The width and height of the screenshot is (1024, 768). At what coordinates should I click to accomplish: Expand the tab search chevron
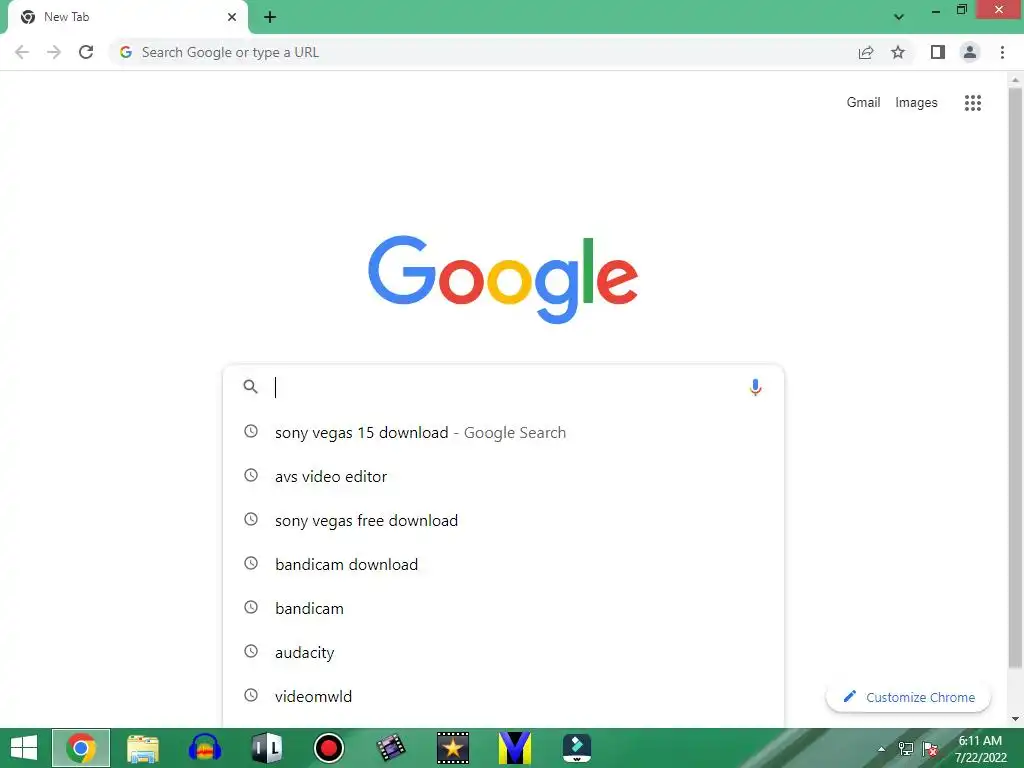click(899, 17)
